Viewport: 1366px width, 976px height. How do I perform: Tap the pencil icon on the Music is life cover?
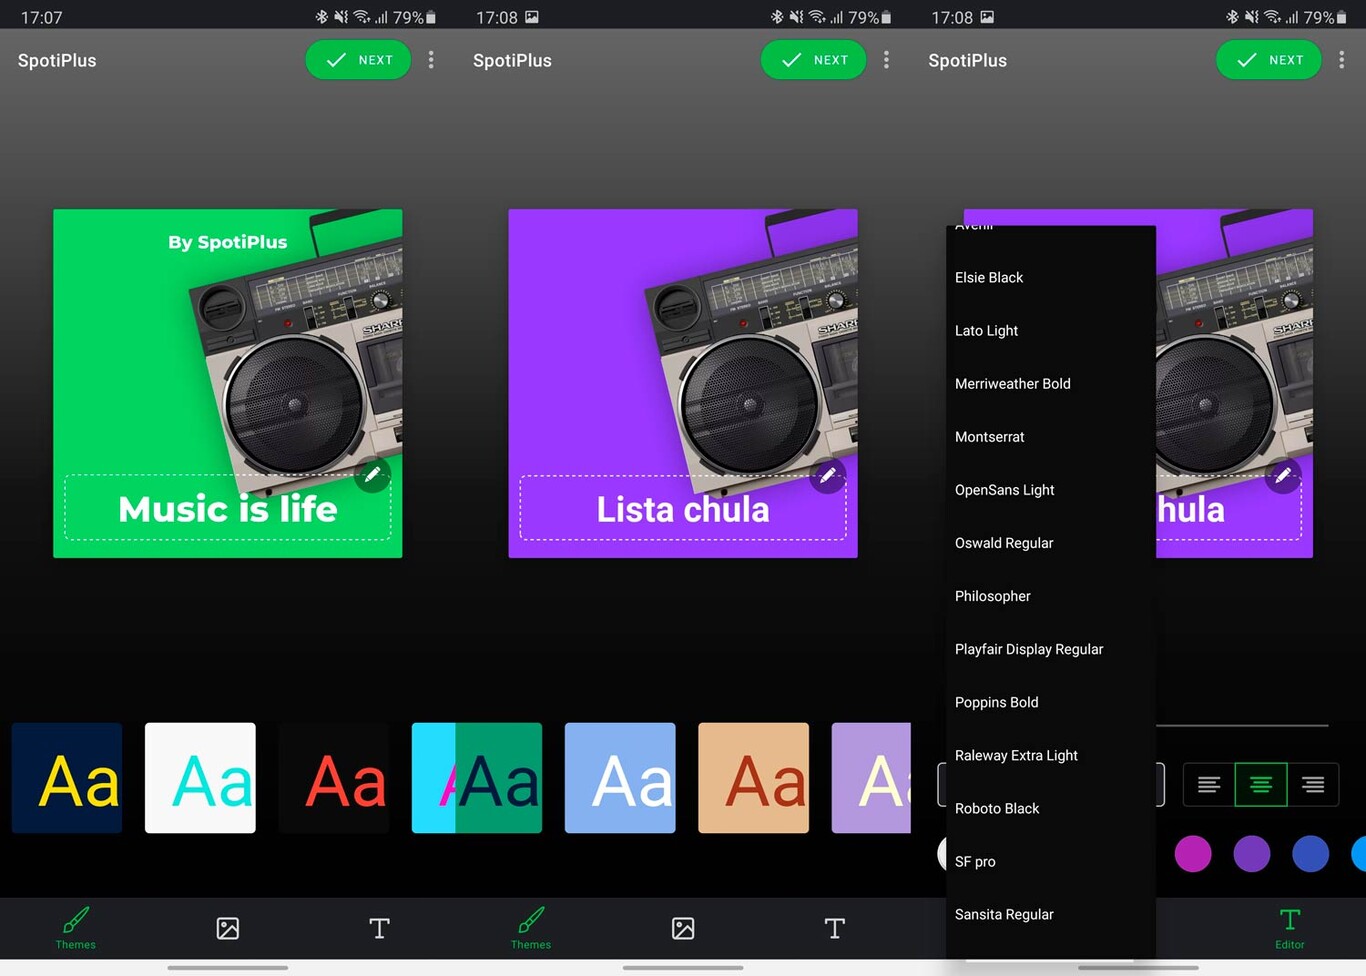coord(373,477)
